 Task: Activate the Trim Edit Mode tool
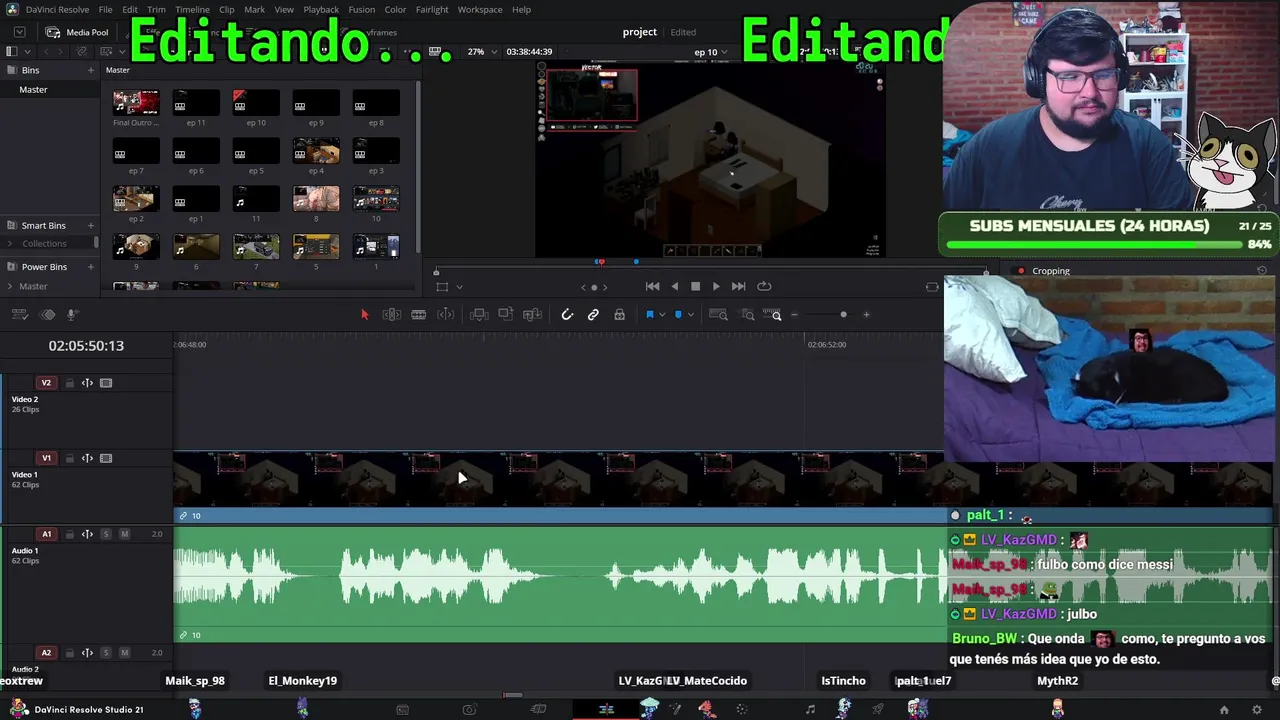click(x=392, y=315)
